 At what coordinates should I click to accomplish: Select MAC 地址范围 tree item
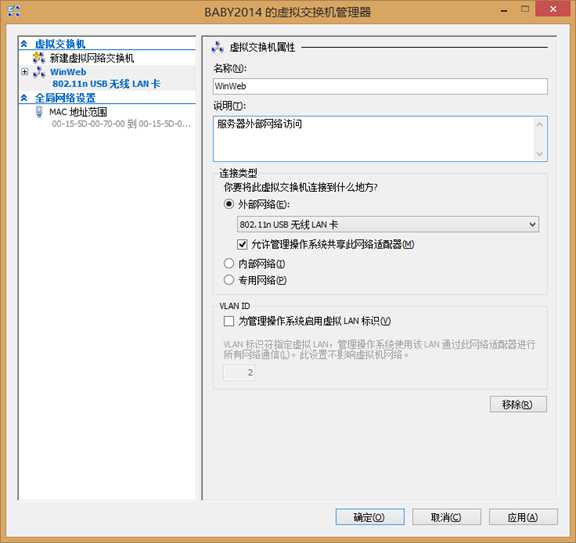click(x=78, y=112)
